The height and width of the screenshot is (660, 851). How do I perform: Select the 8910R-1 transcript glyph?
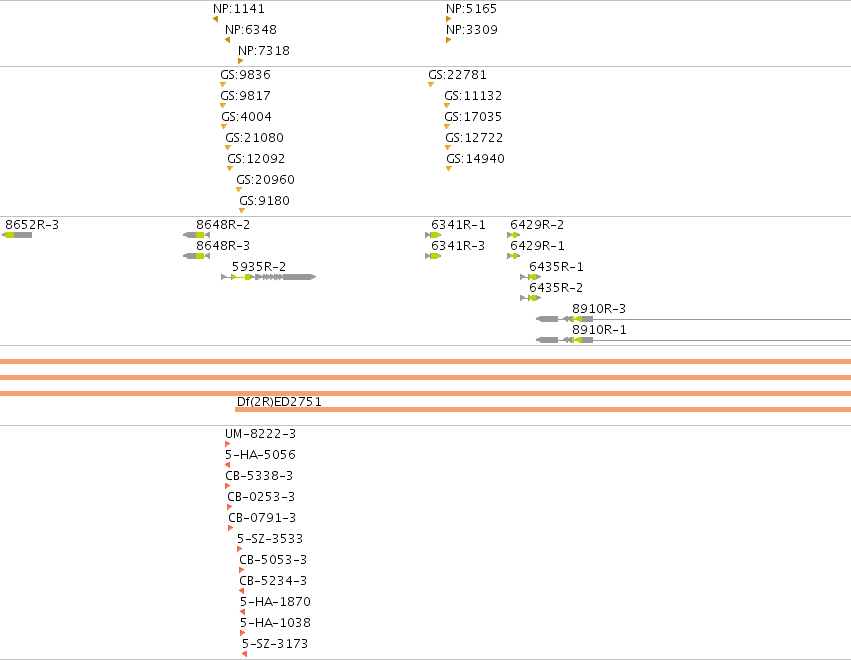click(x=693, y=340)
